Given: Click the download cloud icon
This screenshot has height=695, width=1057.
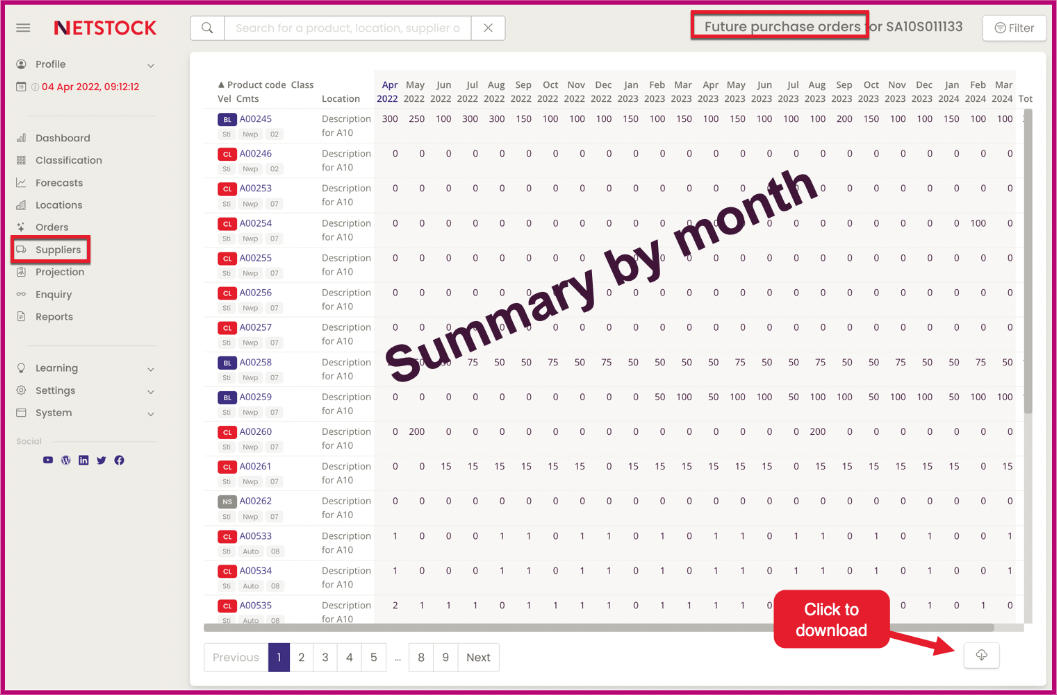Looking at the screenshot, I should (981, 655).
